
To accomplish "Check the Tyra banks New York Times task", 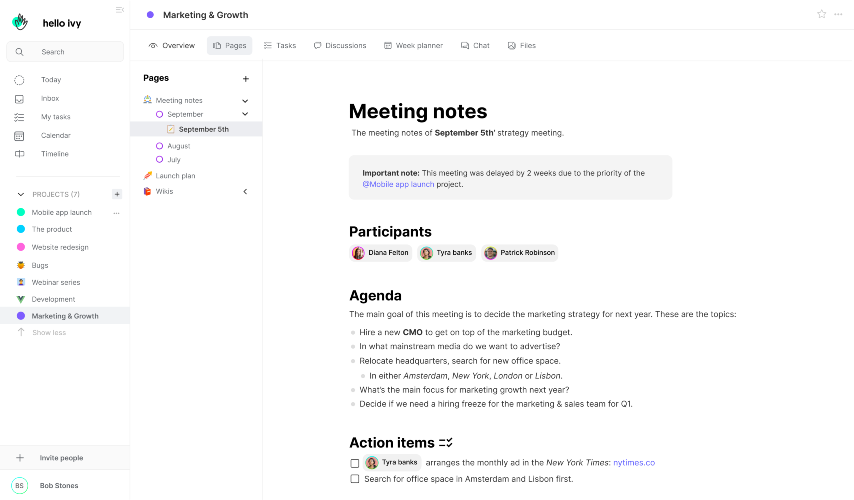I will [x=355, y=464].
